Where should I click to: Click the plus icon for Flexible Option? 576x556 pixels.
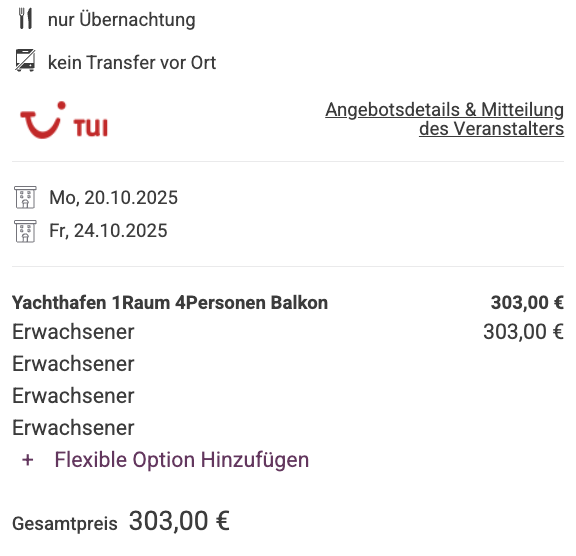(x=28, y=460)
